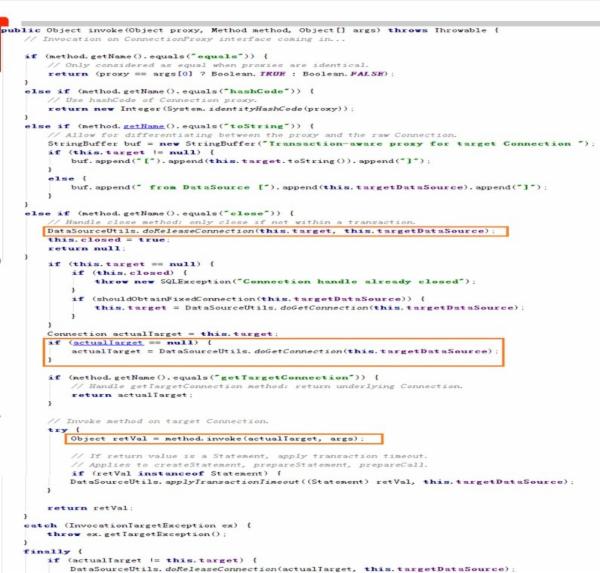Click the 'this.closed = true;' line
Viewport: 600px width, 573px height.
(x=109, y=240)
